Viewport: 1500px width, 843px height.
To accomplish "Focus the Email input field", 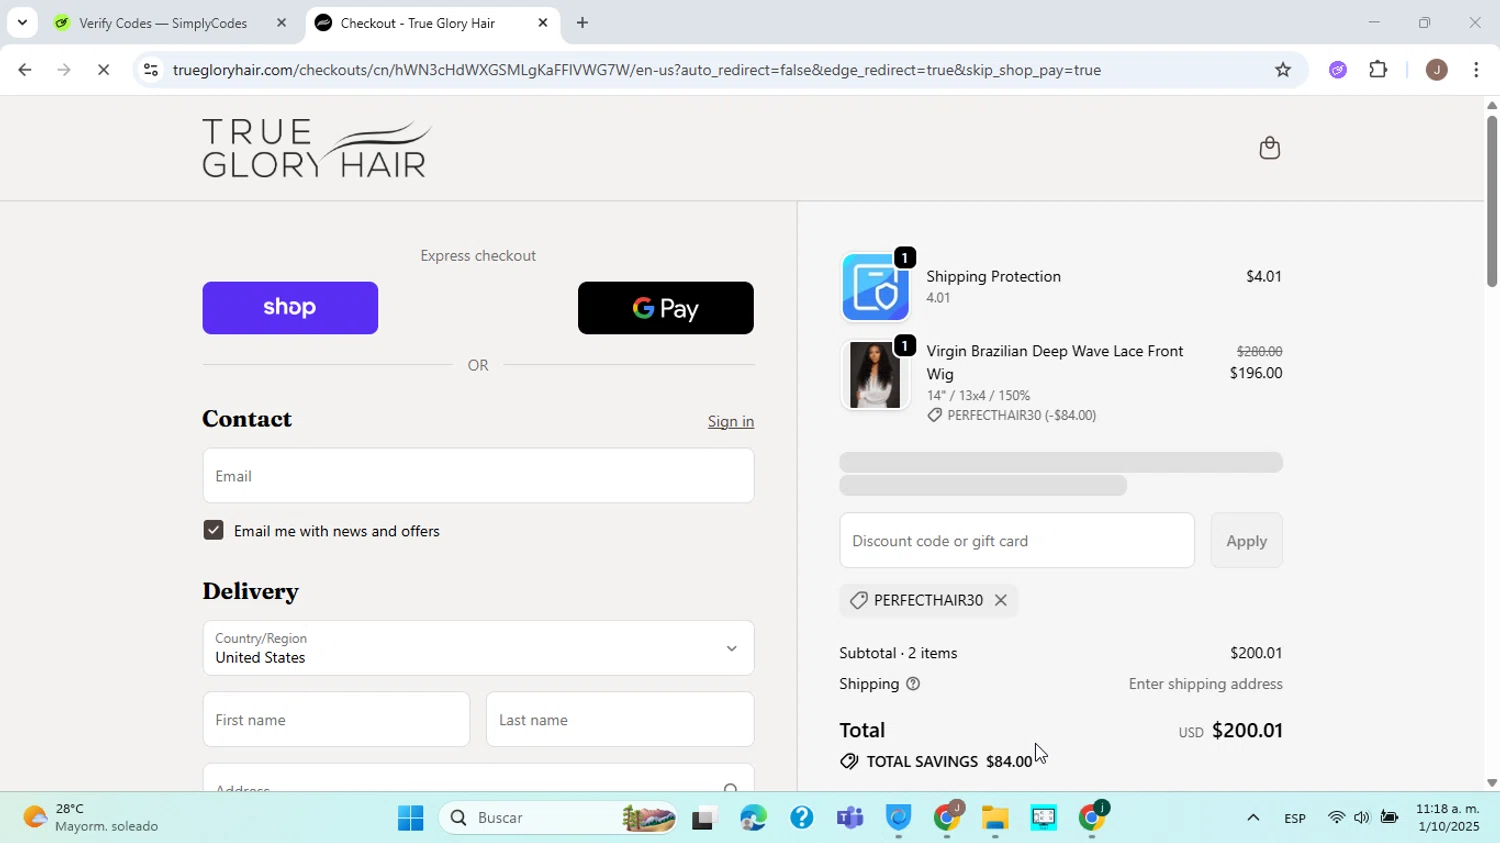I will coord(478,476).
